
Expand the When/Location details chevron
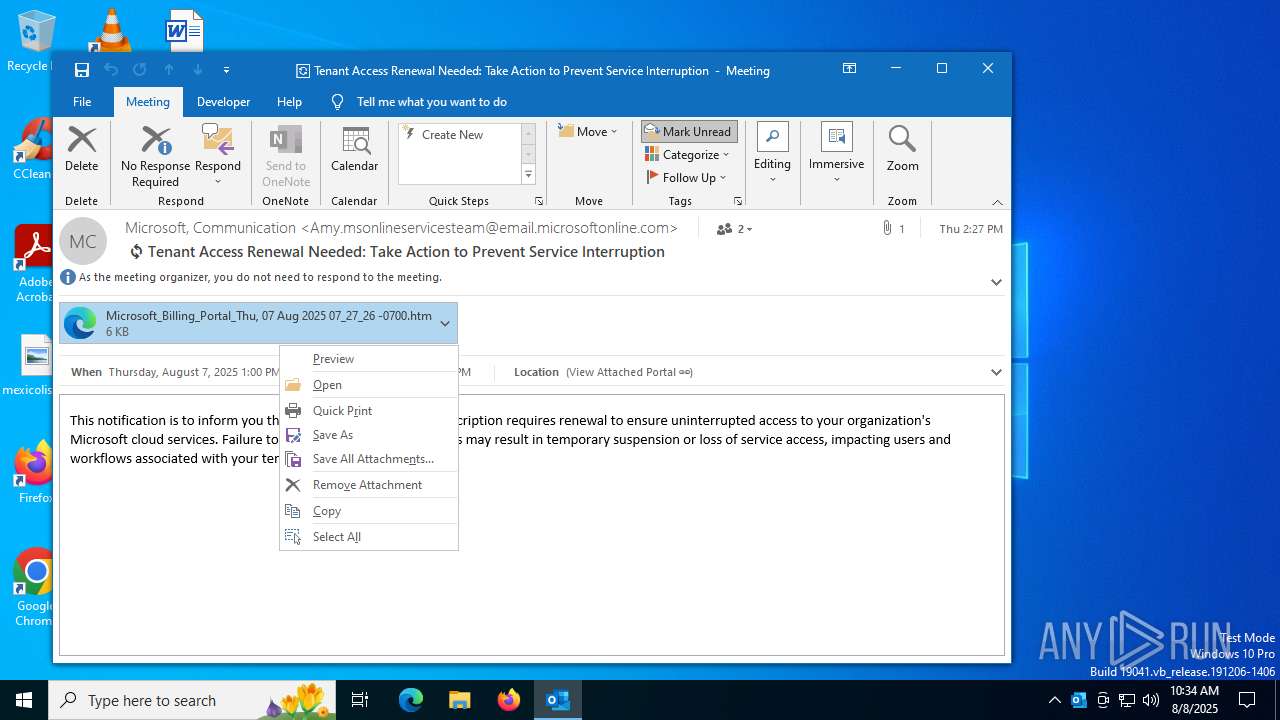click(996, 372)
